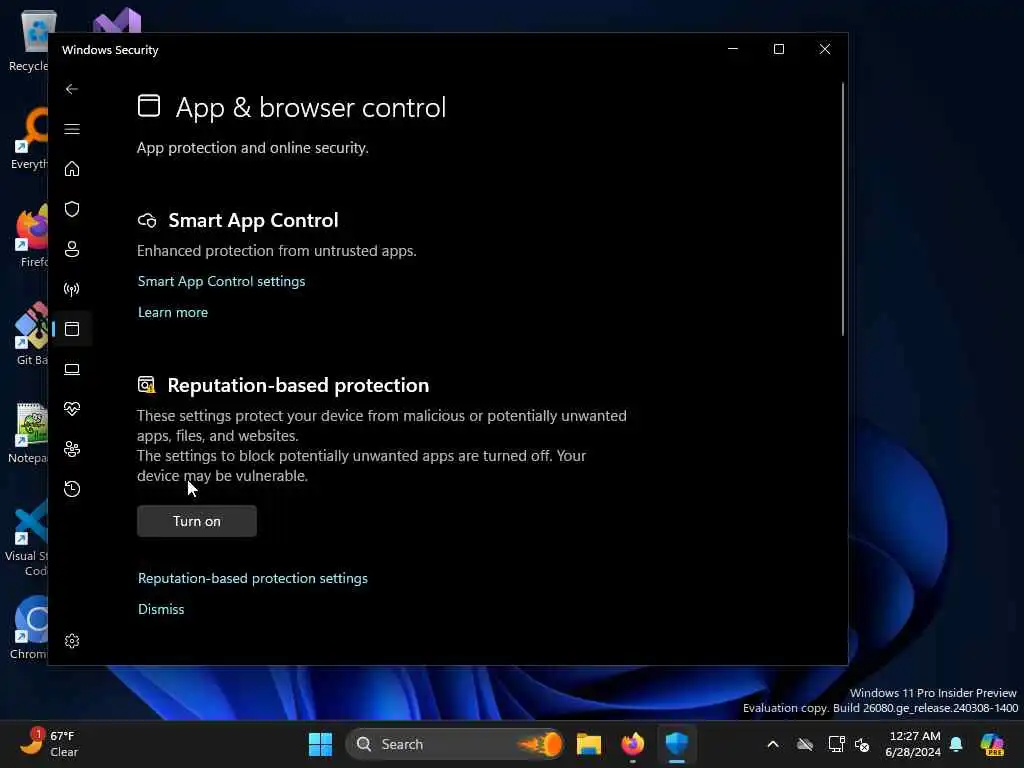The image size is (1024, 768).
Task: Click the 'App protection and online security.' text
Action: [253, 148]
